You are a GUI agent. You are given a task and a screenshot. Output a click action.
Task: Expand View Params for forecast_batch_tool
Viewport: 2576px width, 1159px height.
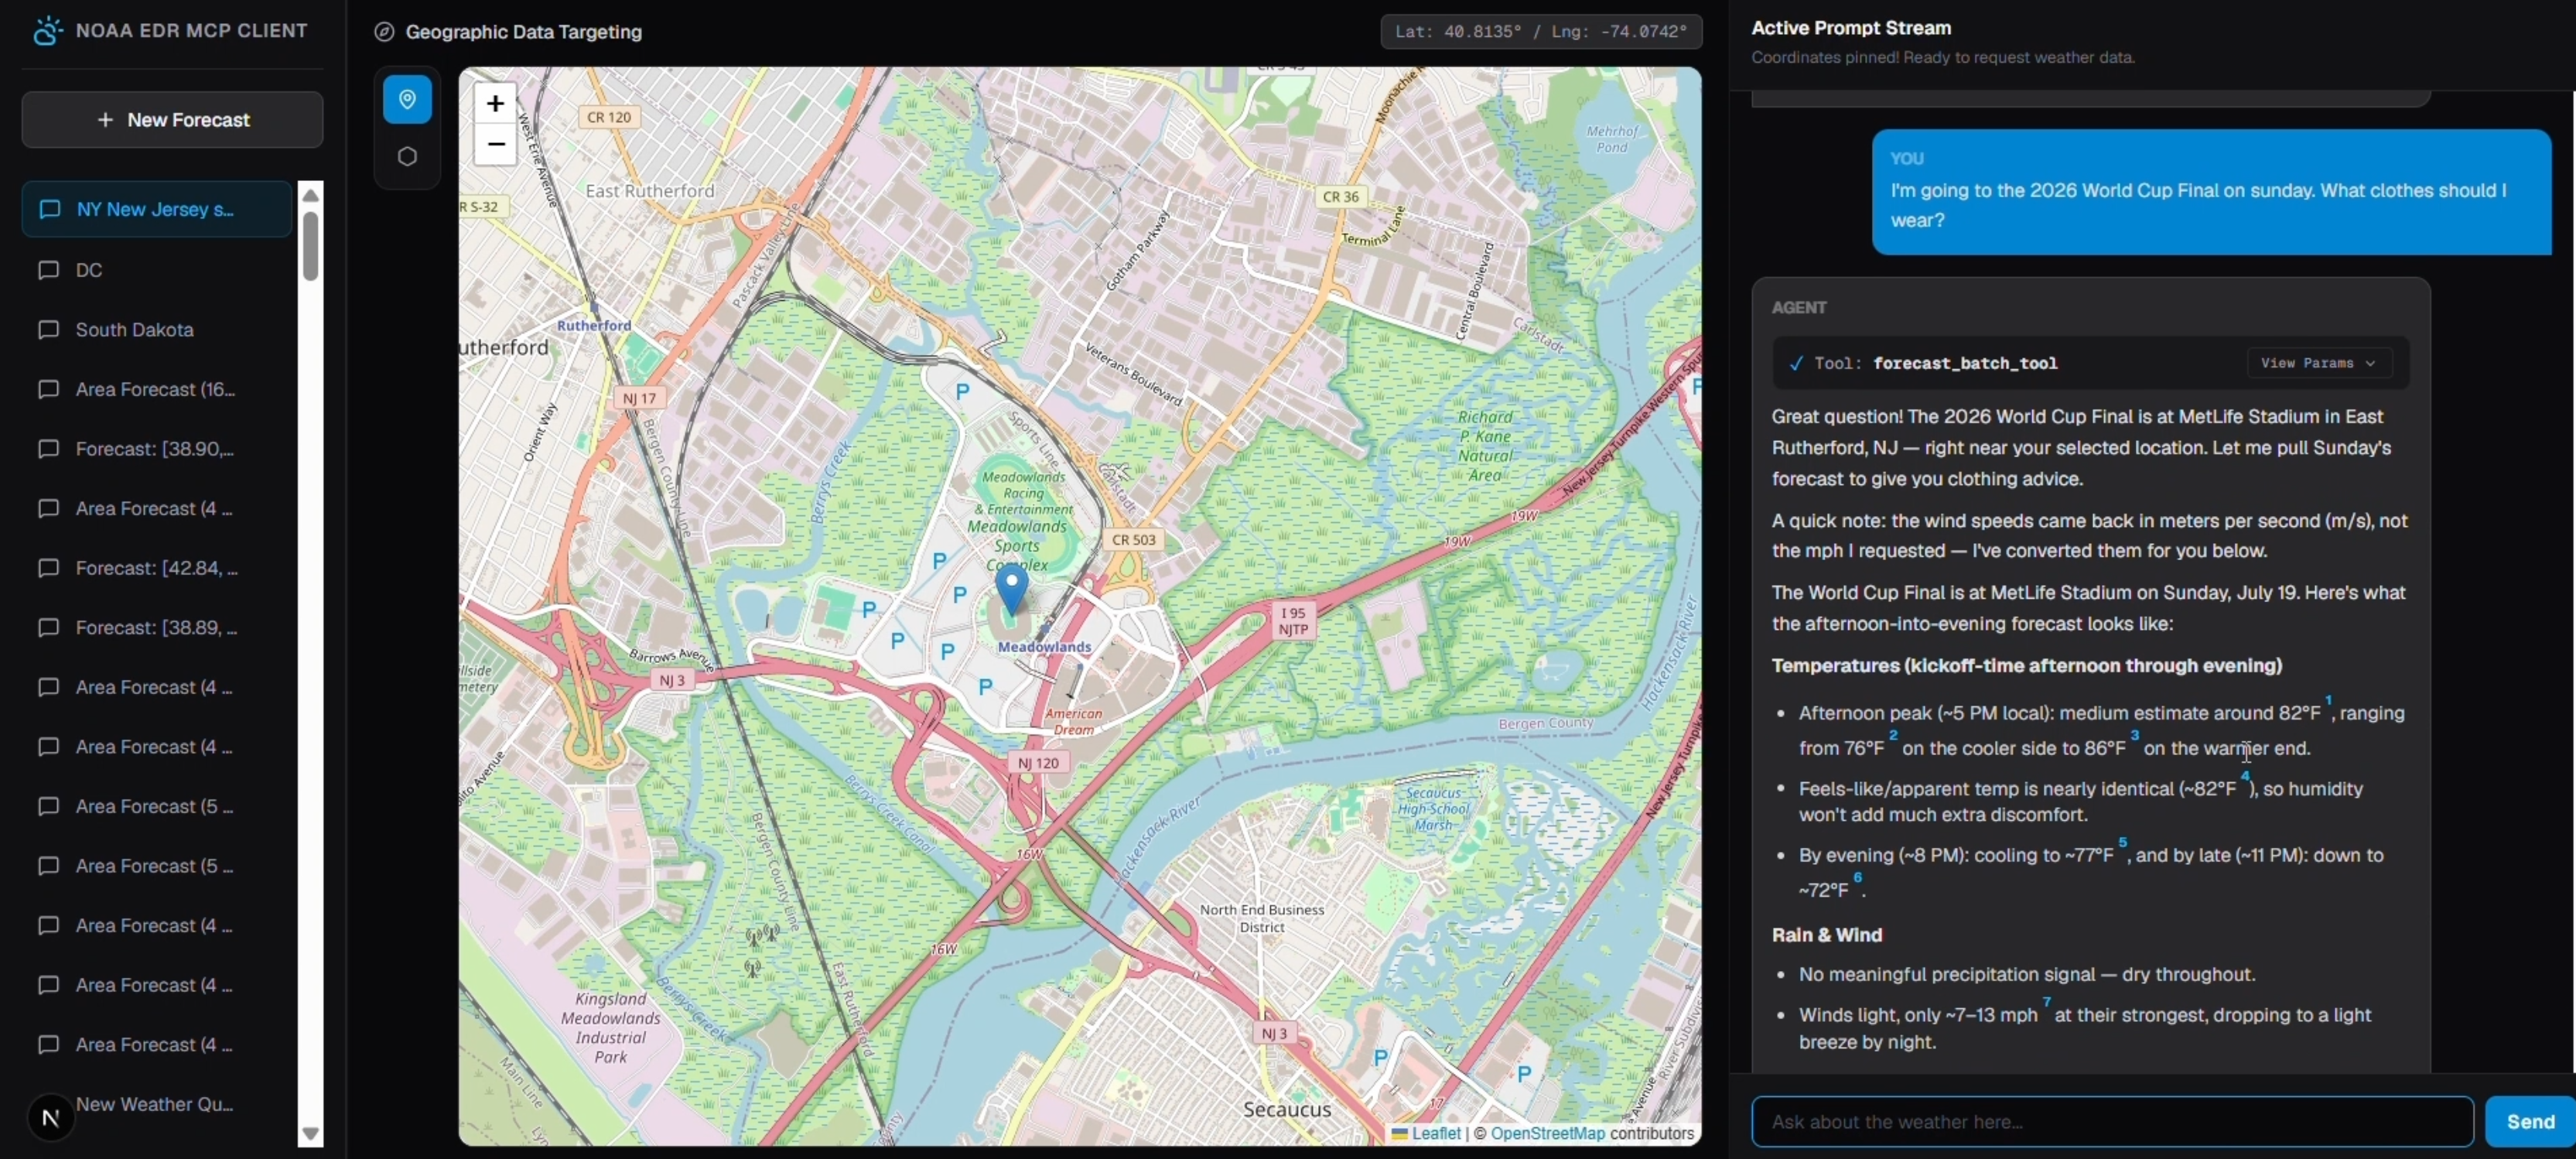coord(2318,363)
